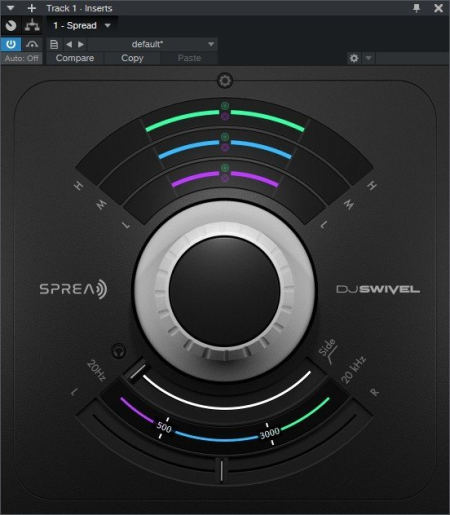The width and height of the screenshot is (450, 515).
Task: Click the DJ SWIVEL logo
Action: point(378,289)
